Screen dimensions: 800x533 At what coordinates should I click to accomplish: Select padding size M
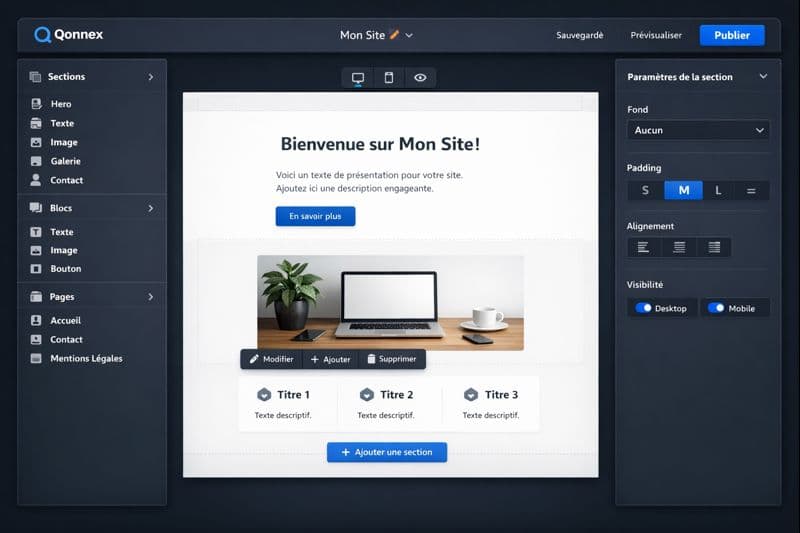point(684,191)
